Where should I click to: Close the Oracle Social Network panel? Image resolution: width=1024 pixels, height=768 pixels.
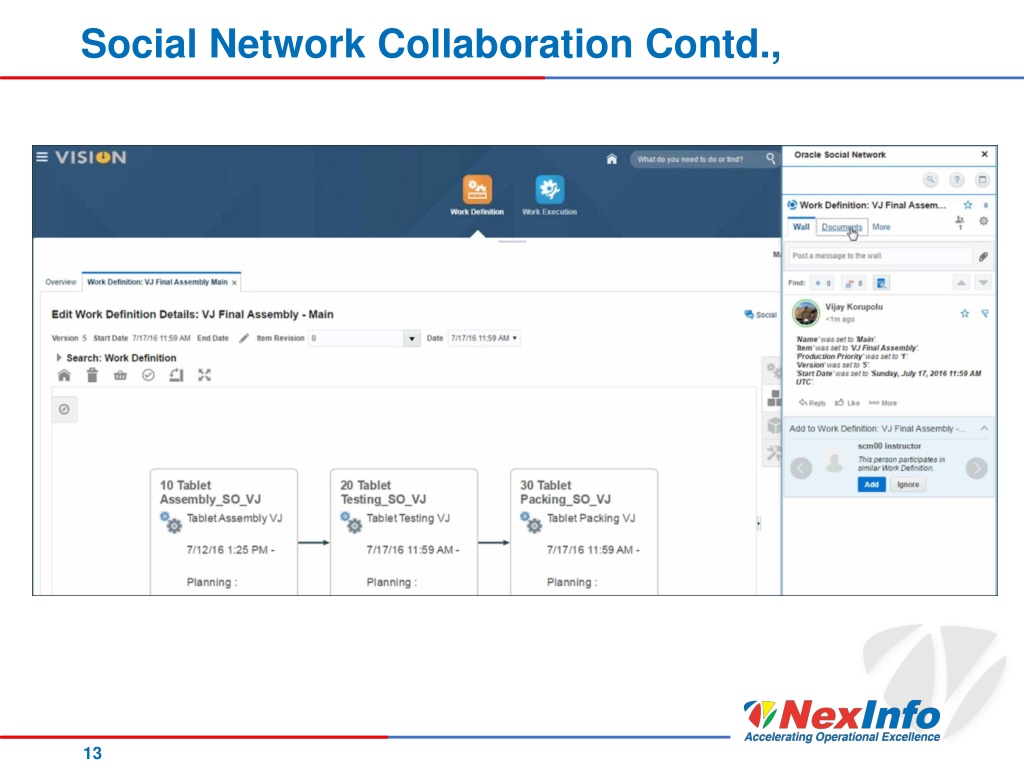tap(984, 154)
